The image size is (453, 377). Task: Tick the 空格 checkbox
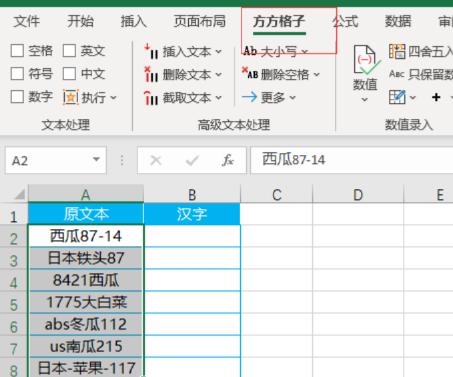point(17,51)
